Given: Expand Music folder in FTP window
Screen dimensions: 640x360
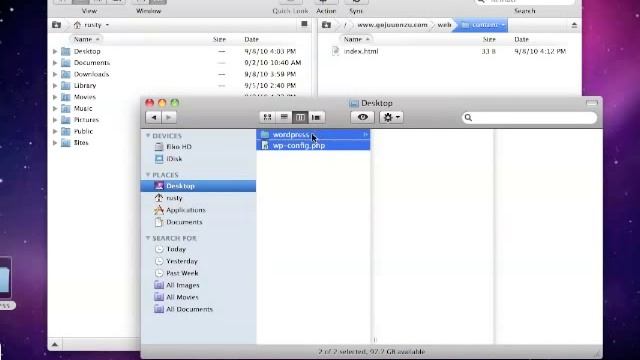Looking at the screenshot, I should coord(55,109).
